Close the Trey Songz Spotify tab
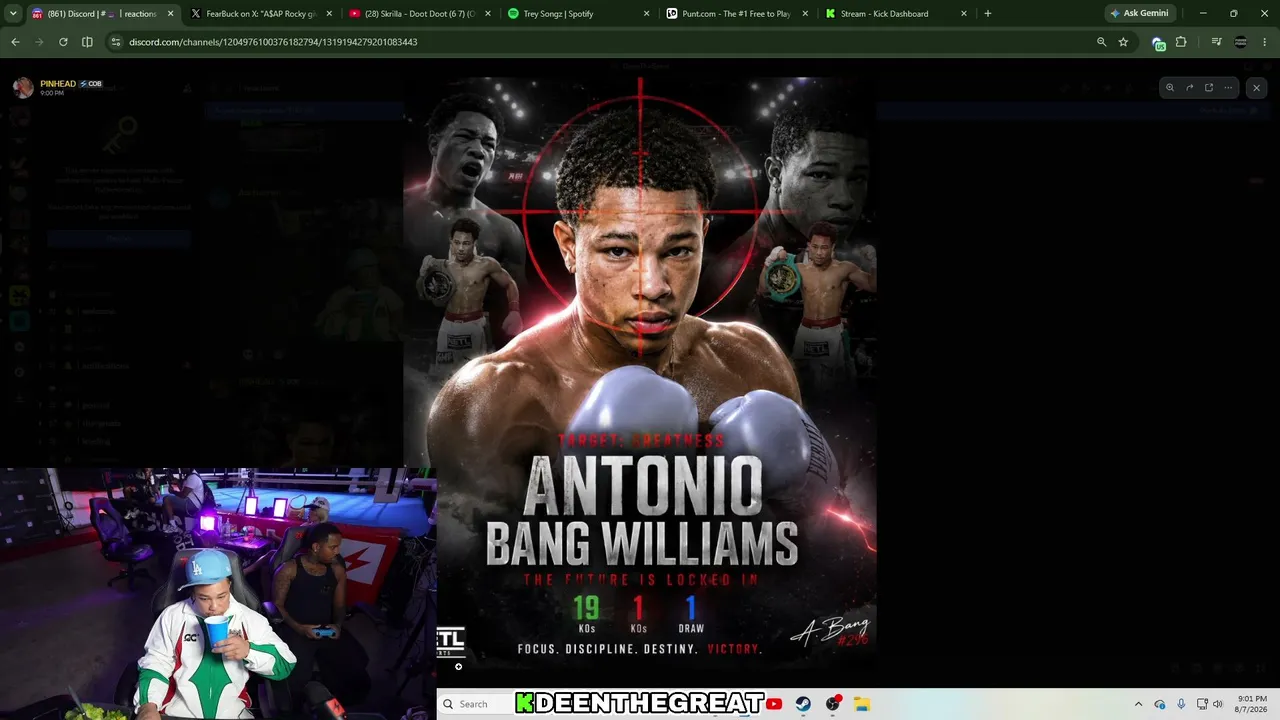This screenshot has width=1280, height=720. click(x=646, y=14)
